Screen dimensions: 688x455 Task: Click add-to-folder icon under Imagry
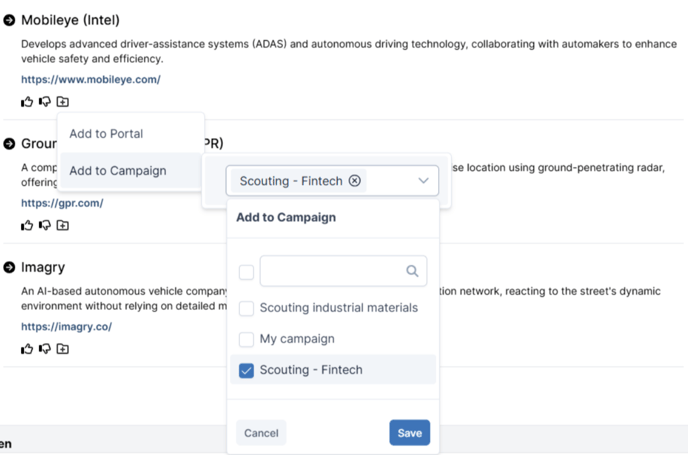tap(63, 349)
